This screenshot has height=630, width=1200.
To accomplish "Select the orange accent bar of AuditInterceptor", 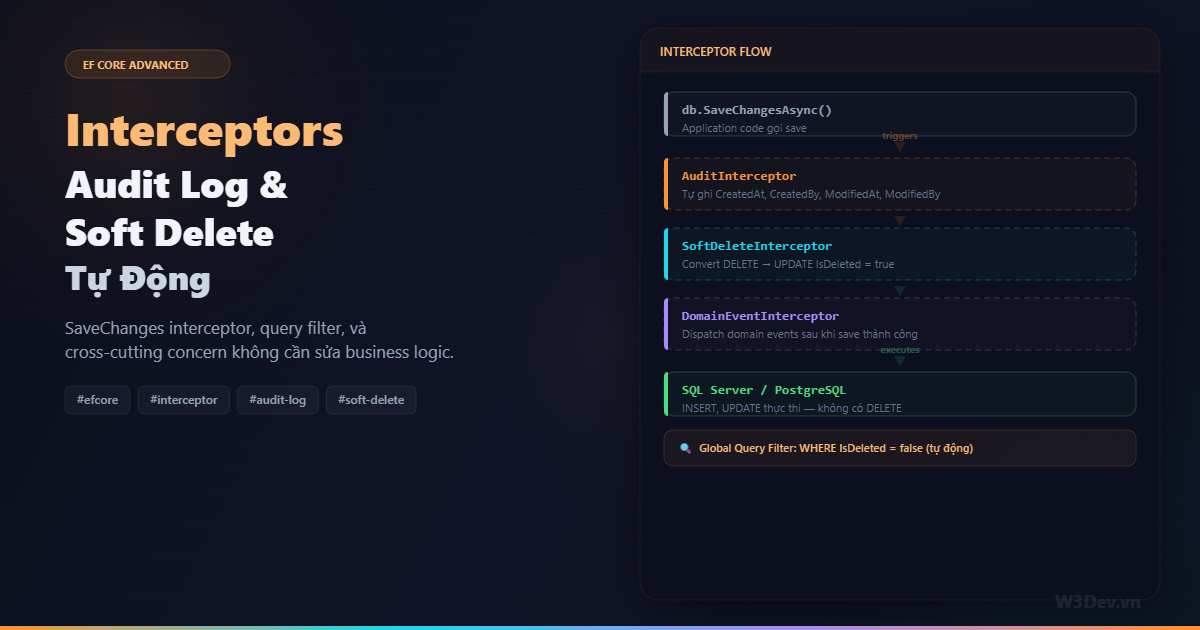I will [667, 183].
